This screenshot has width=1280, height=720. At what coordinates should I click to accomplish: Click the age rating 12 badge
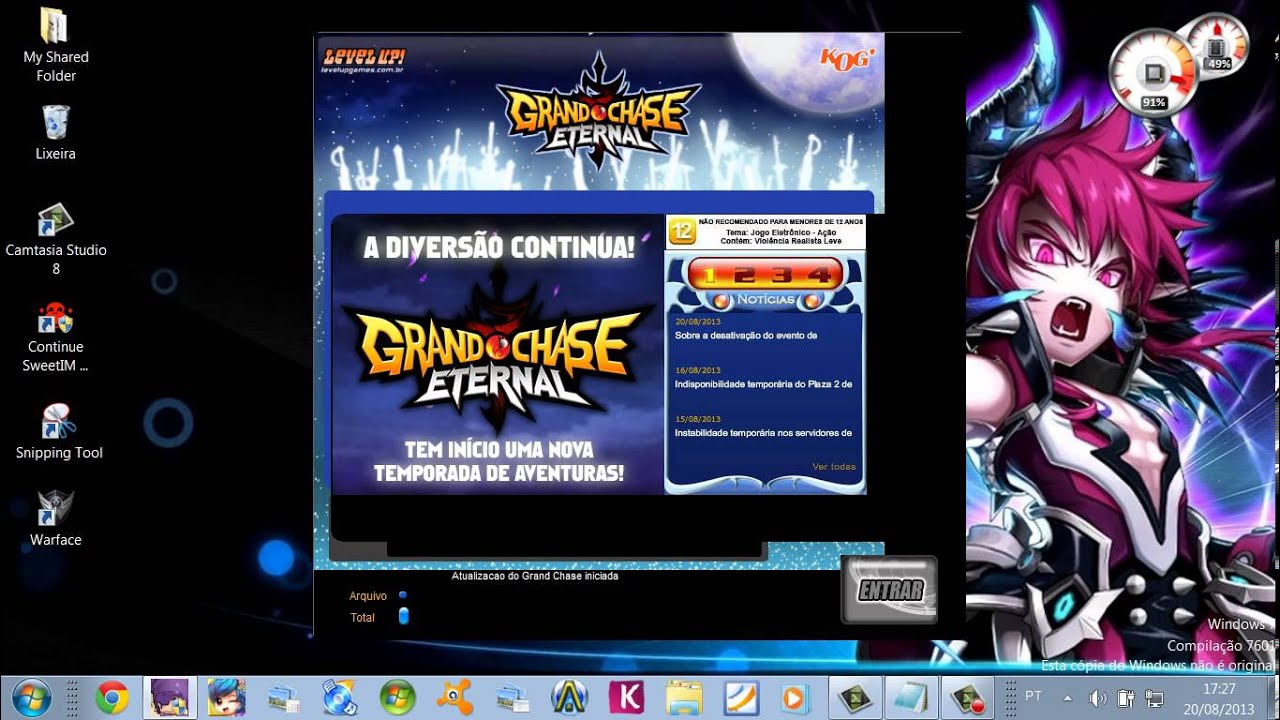point(682,232)
